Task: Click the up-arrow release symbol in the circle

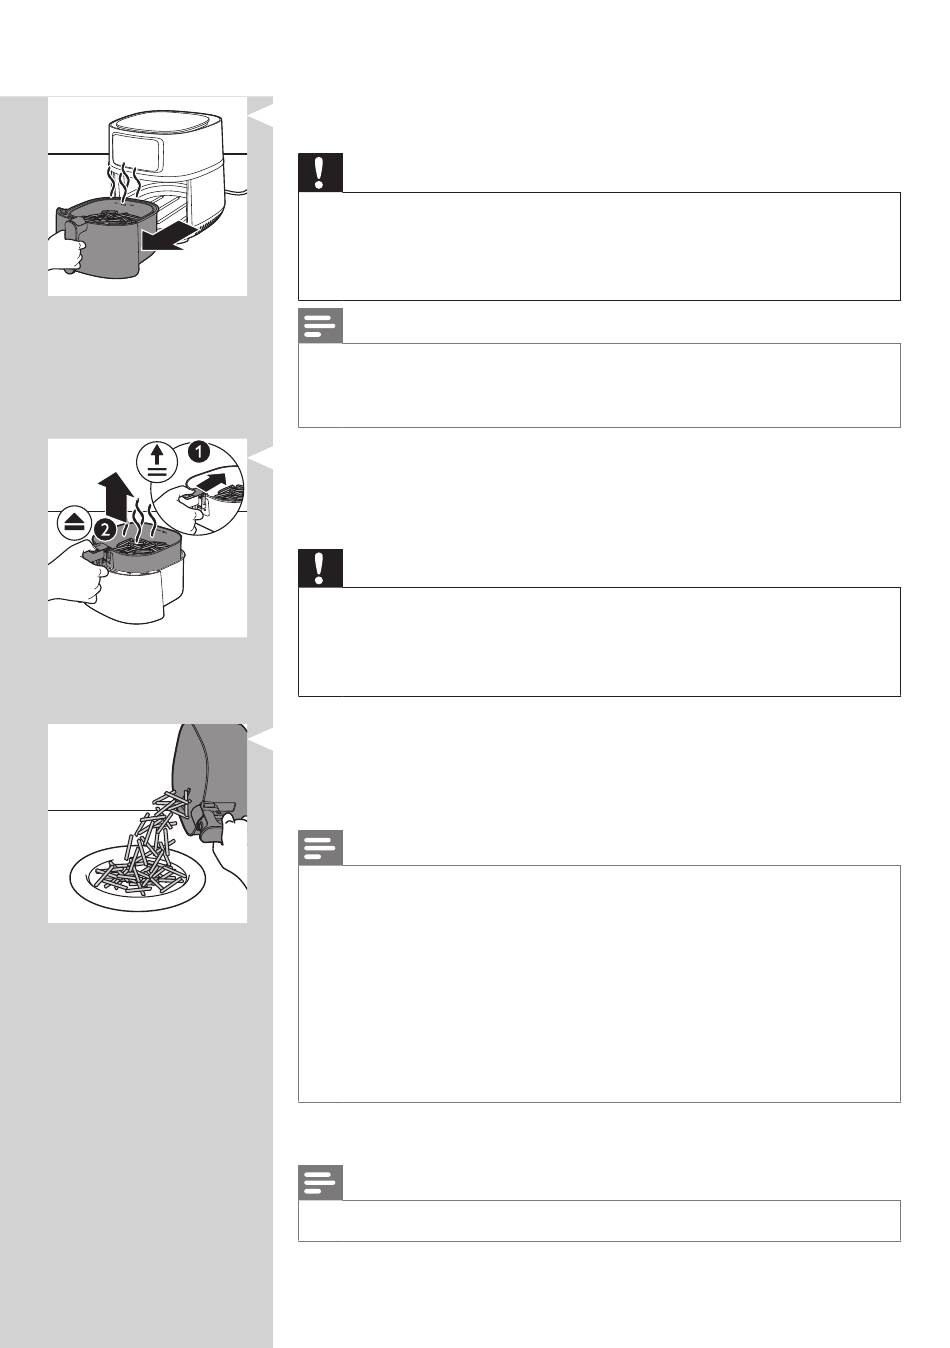Action: click(x=158, y=461)
